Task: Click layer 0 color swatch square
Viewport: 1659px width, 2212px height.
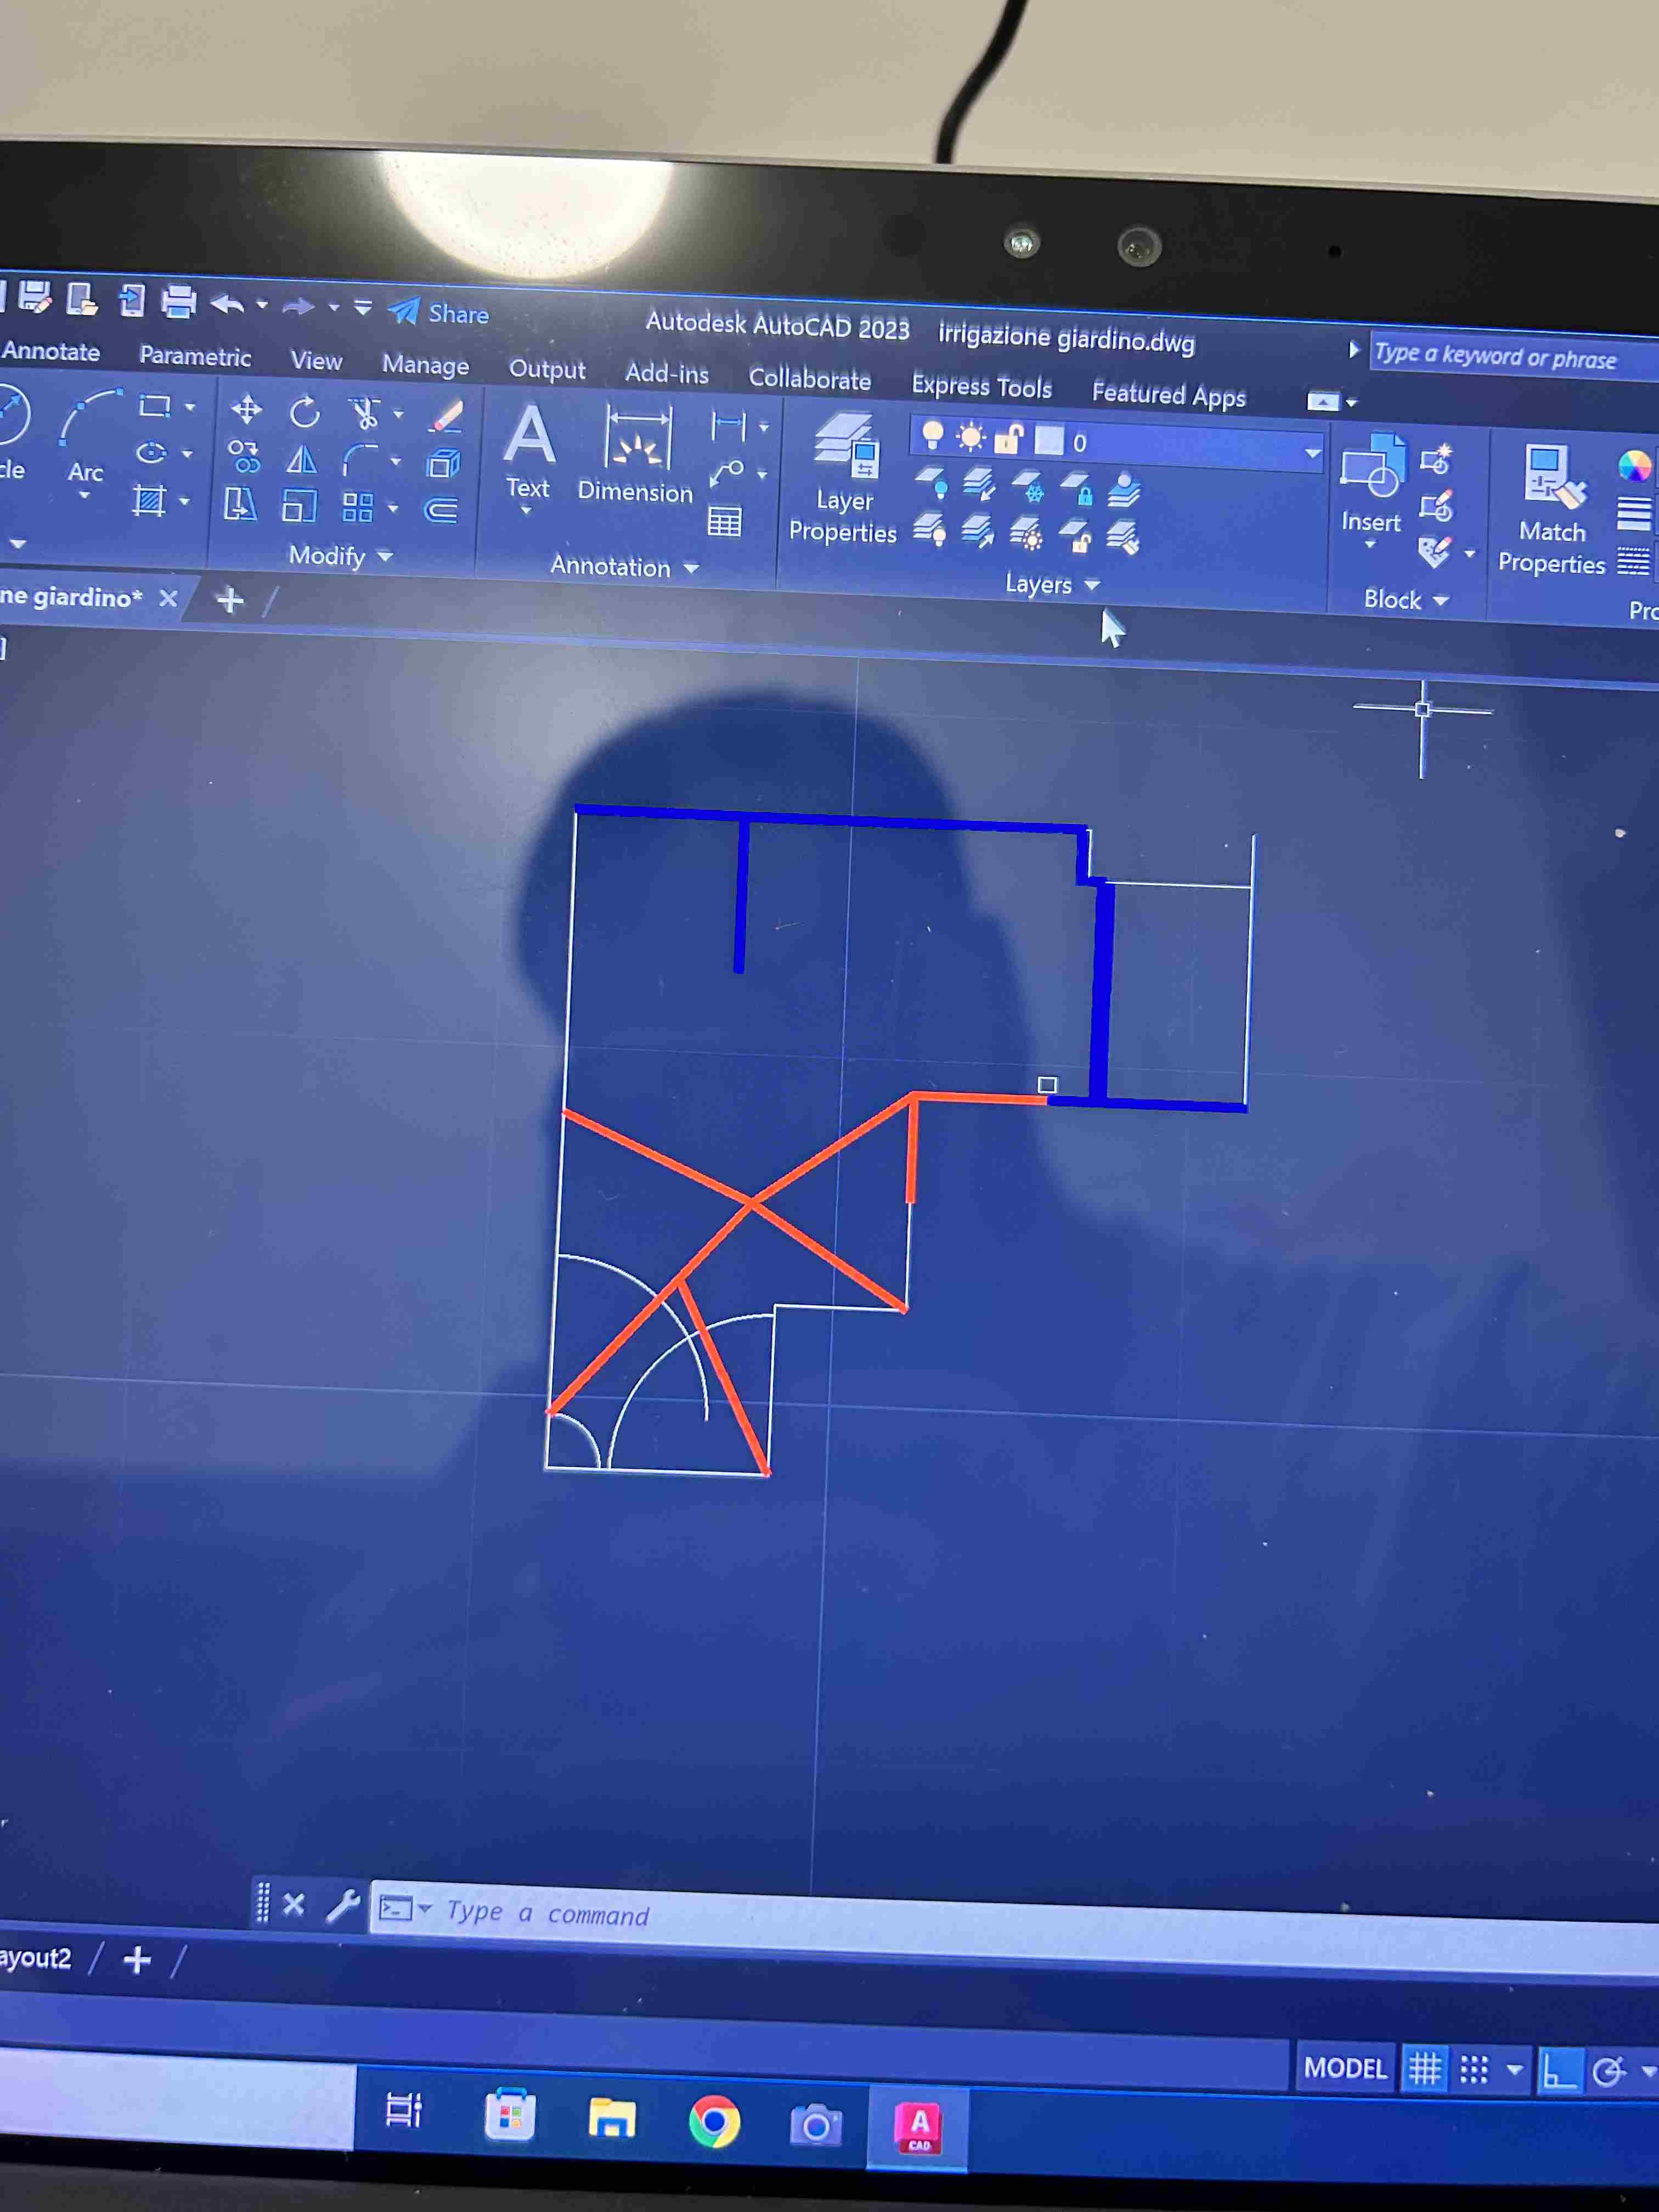Action: point(1048,441)
